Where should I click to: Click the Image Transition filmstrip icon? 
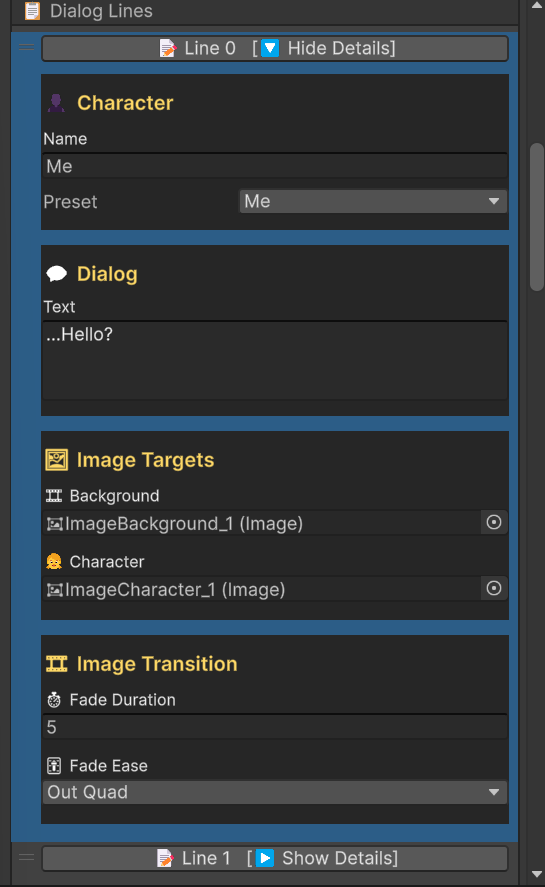point(56,664)
